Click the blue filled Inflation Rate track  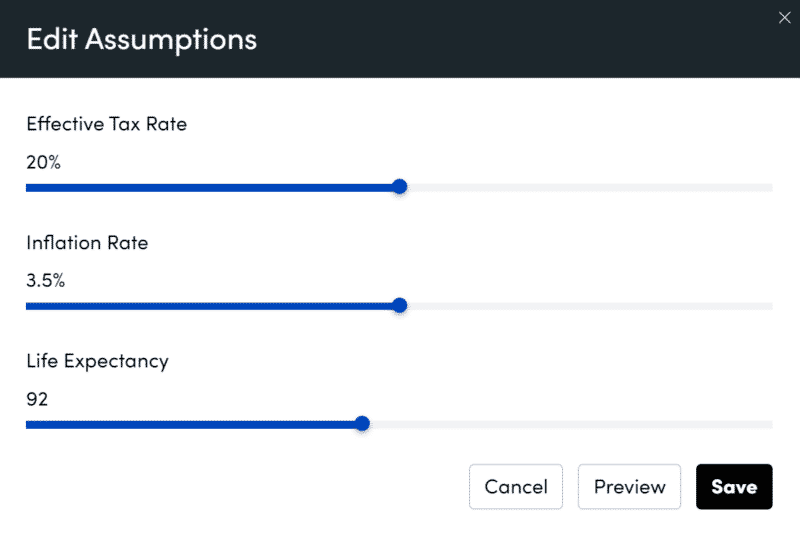click(x=212, y=306)
